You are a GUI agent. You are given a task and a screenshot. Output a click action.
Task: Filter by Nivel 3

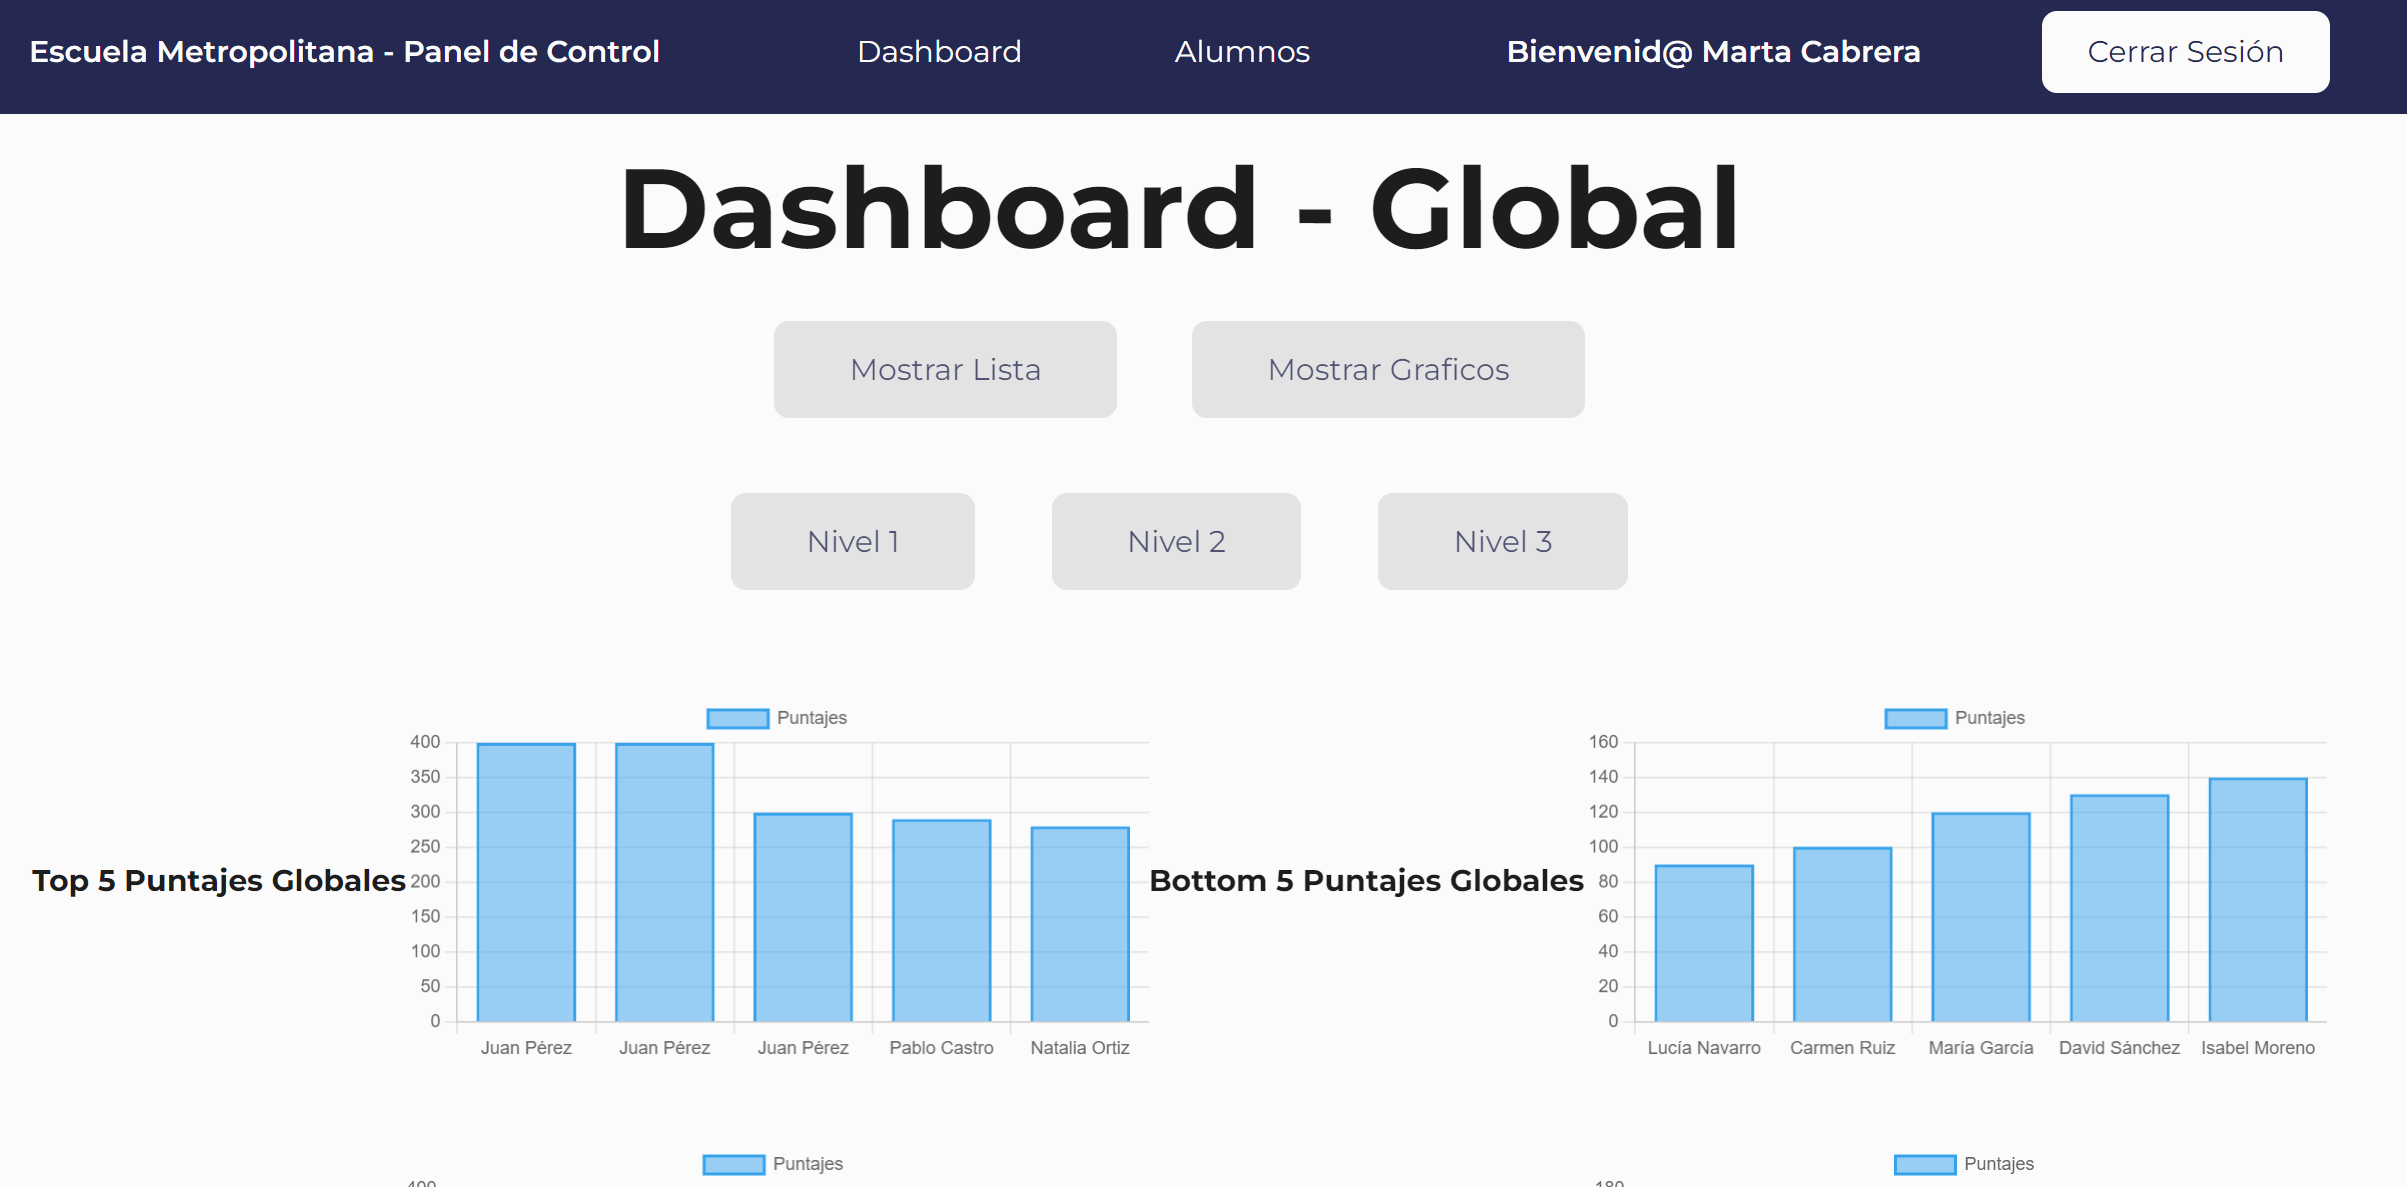1503,541
